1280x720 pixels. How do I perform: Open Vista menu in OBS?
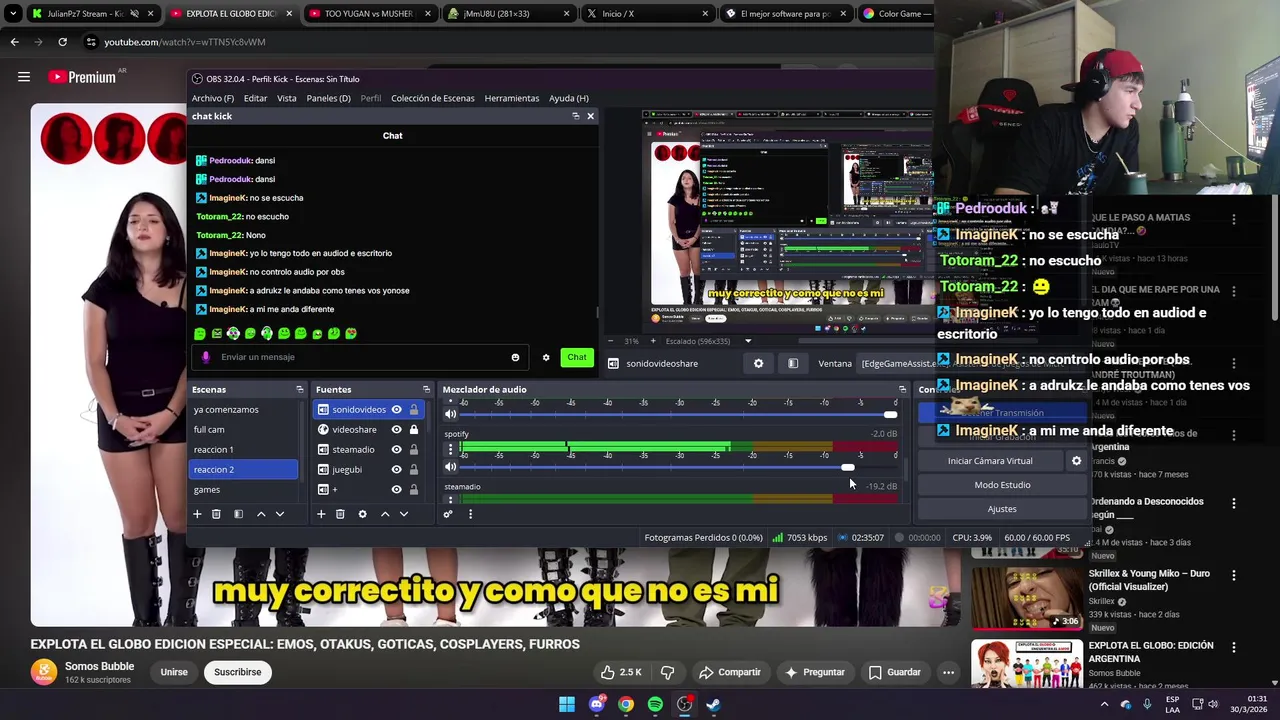286,98
